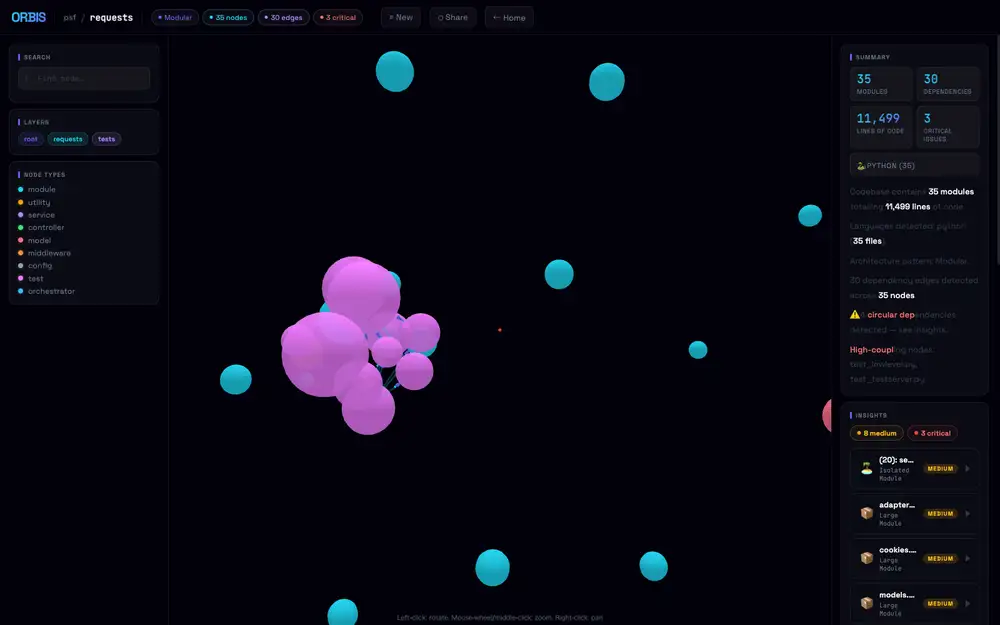Click the box icon beside adapter insight
1000x625 pixels.
(866, 513)
